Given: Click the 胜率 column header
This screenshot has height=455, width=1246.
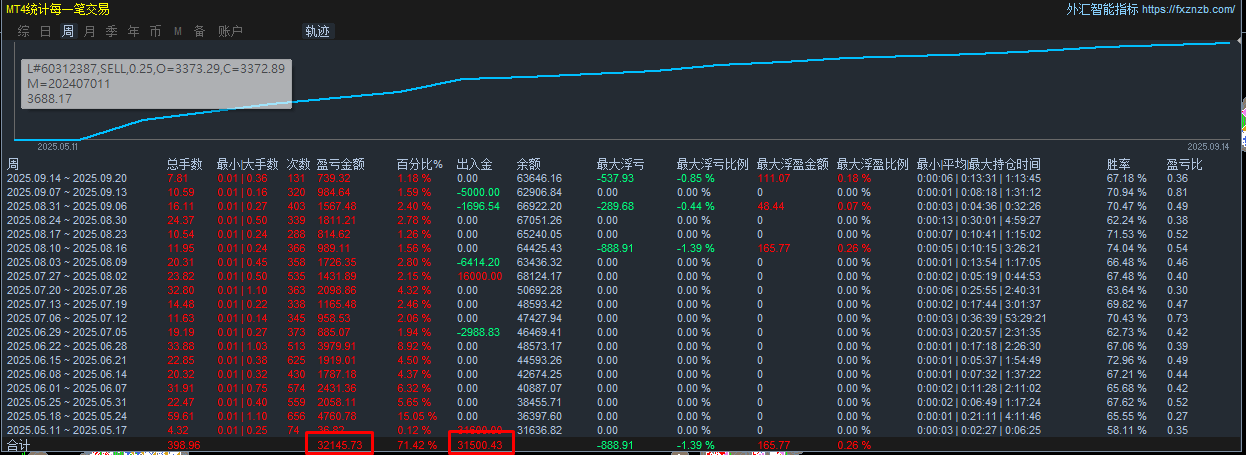Looking at the screenshot, I should [1118, 164].
